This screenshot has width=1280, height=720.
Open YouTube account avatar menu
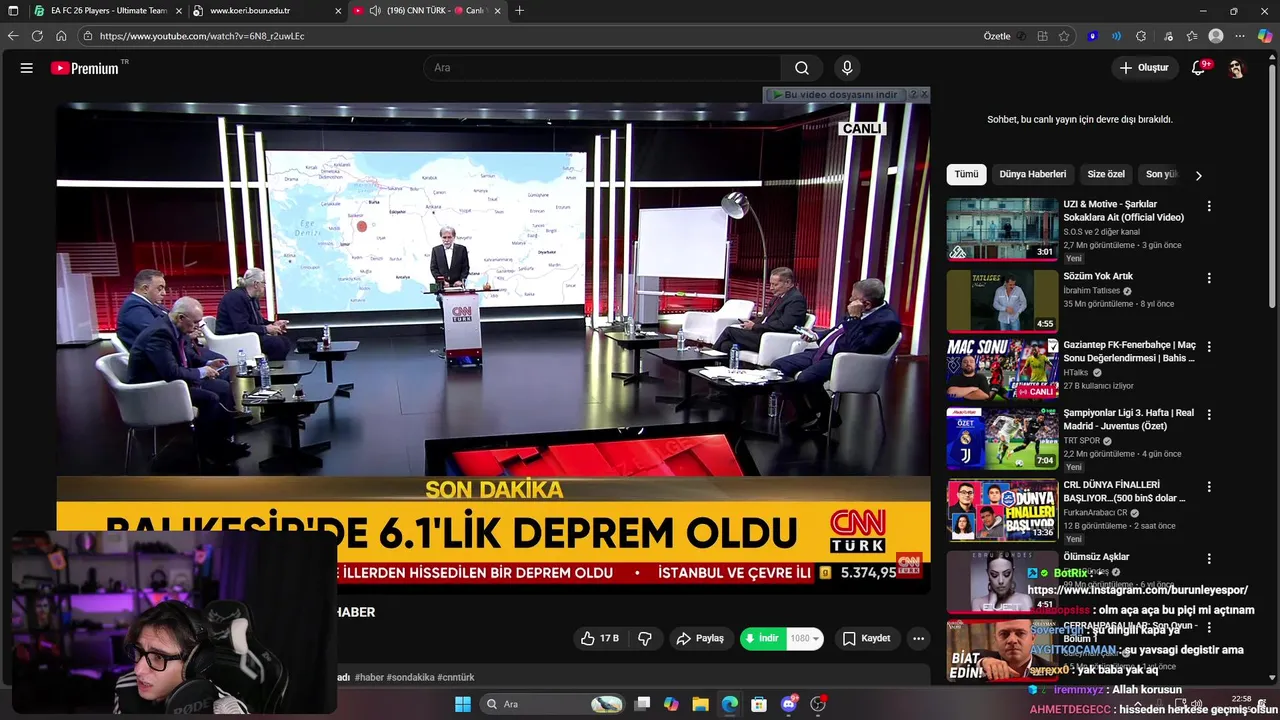[1237, 68]
